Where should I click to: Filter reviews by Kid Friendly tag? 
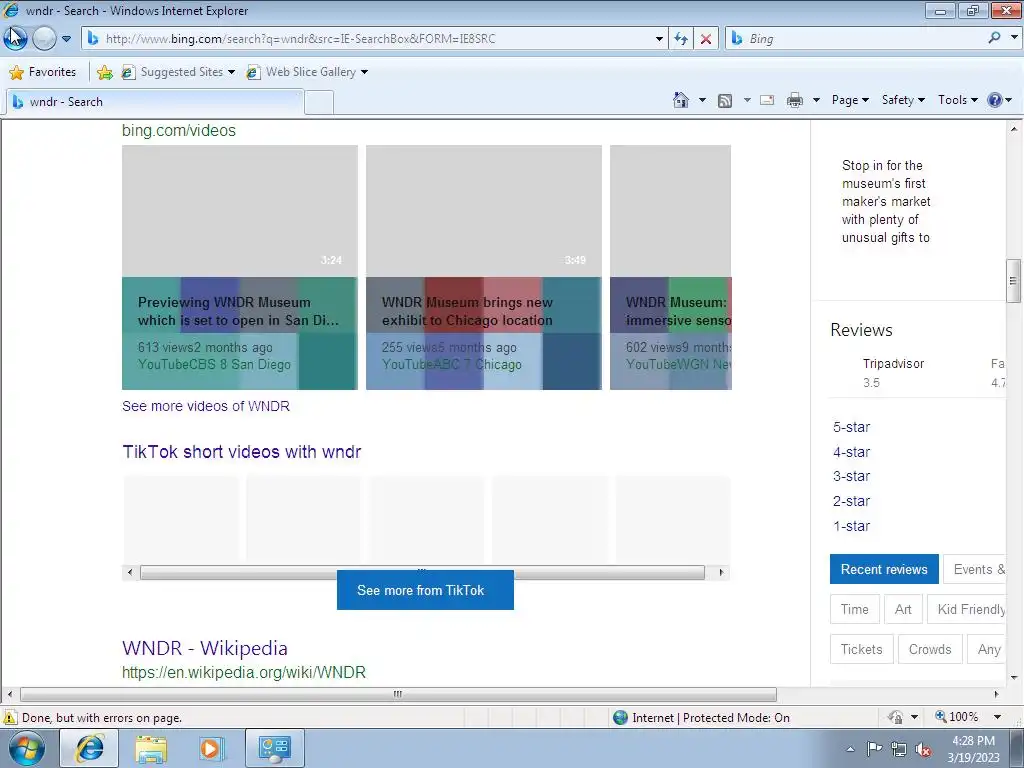point(967,609)
